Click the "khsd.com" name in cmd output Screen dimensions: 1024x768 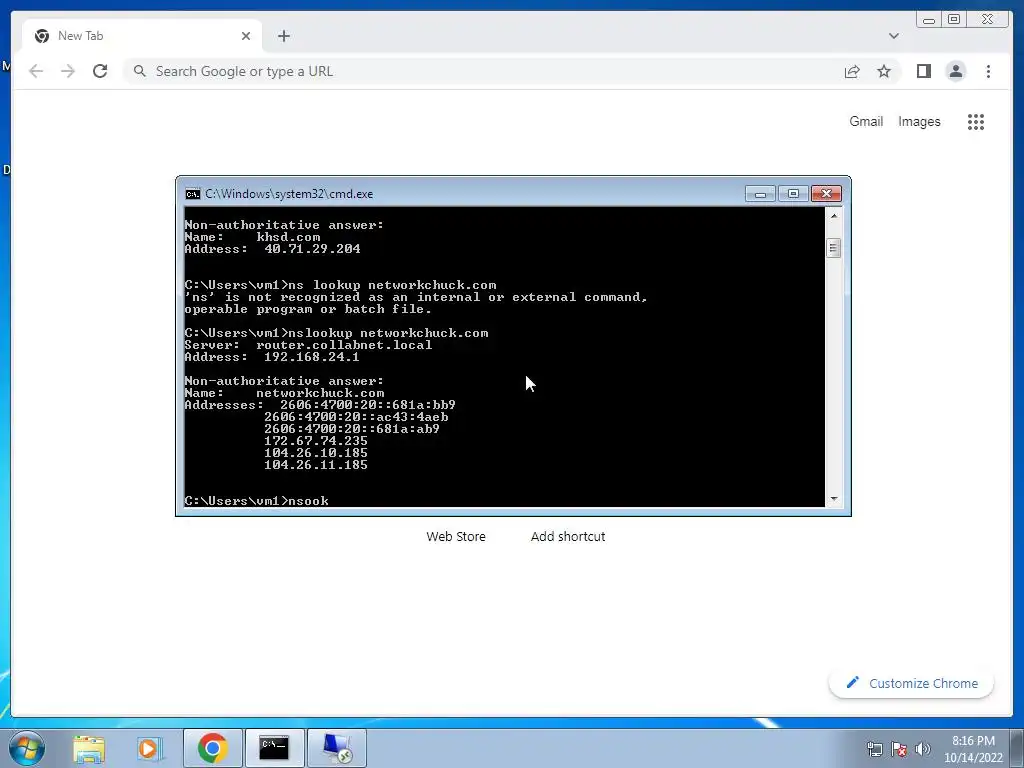pyautogui.click(x=288, y=237)
